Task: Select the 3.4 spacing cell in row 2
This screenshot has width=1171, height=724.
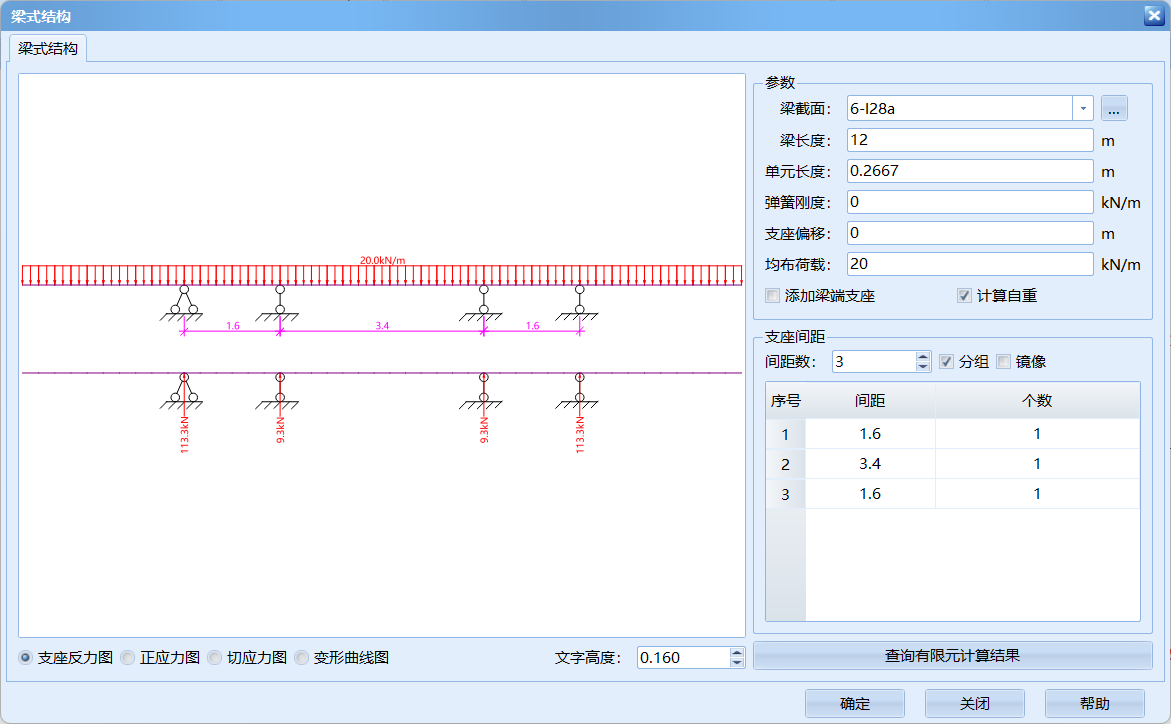Action: (869, 464)
